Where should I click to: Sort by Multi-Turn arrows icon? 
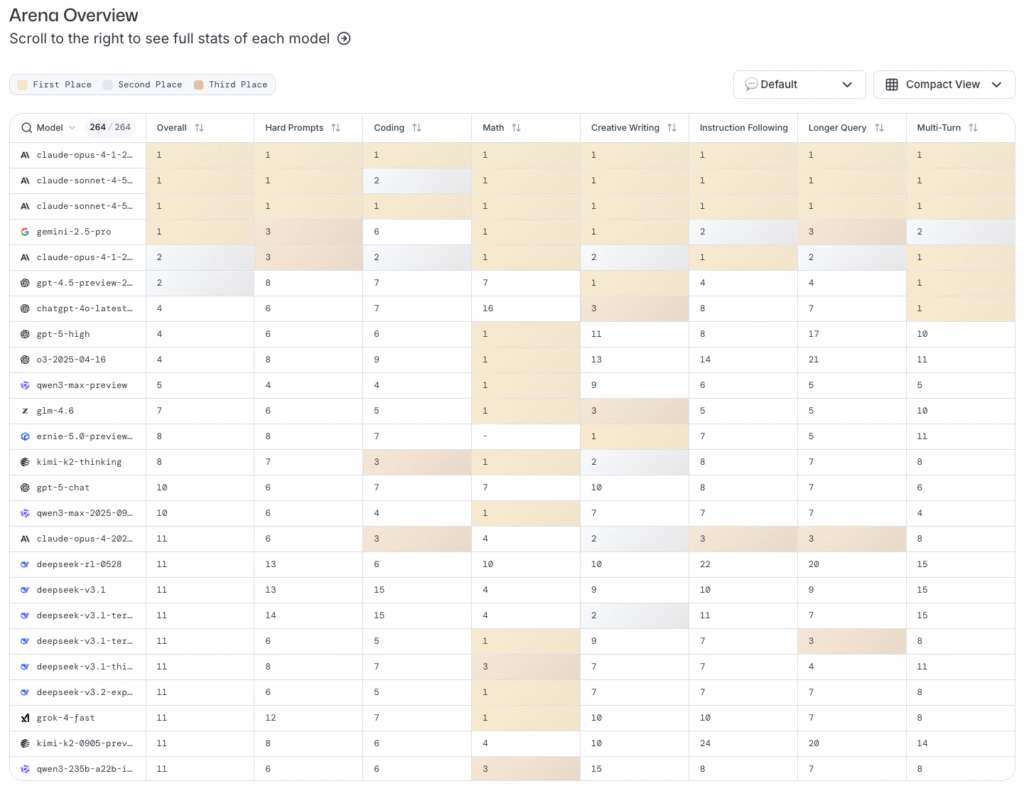(973, 128)
